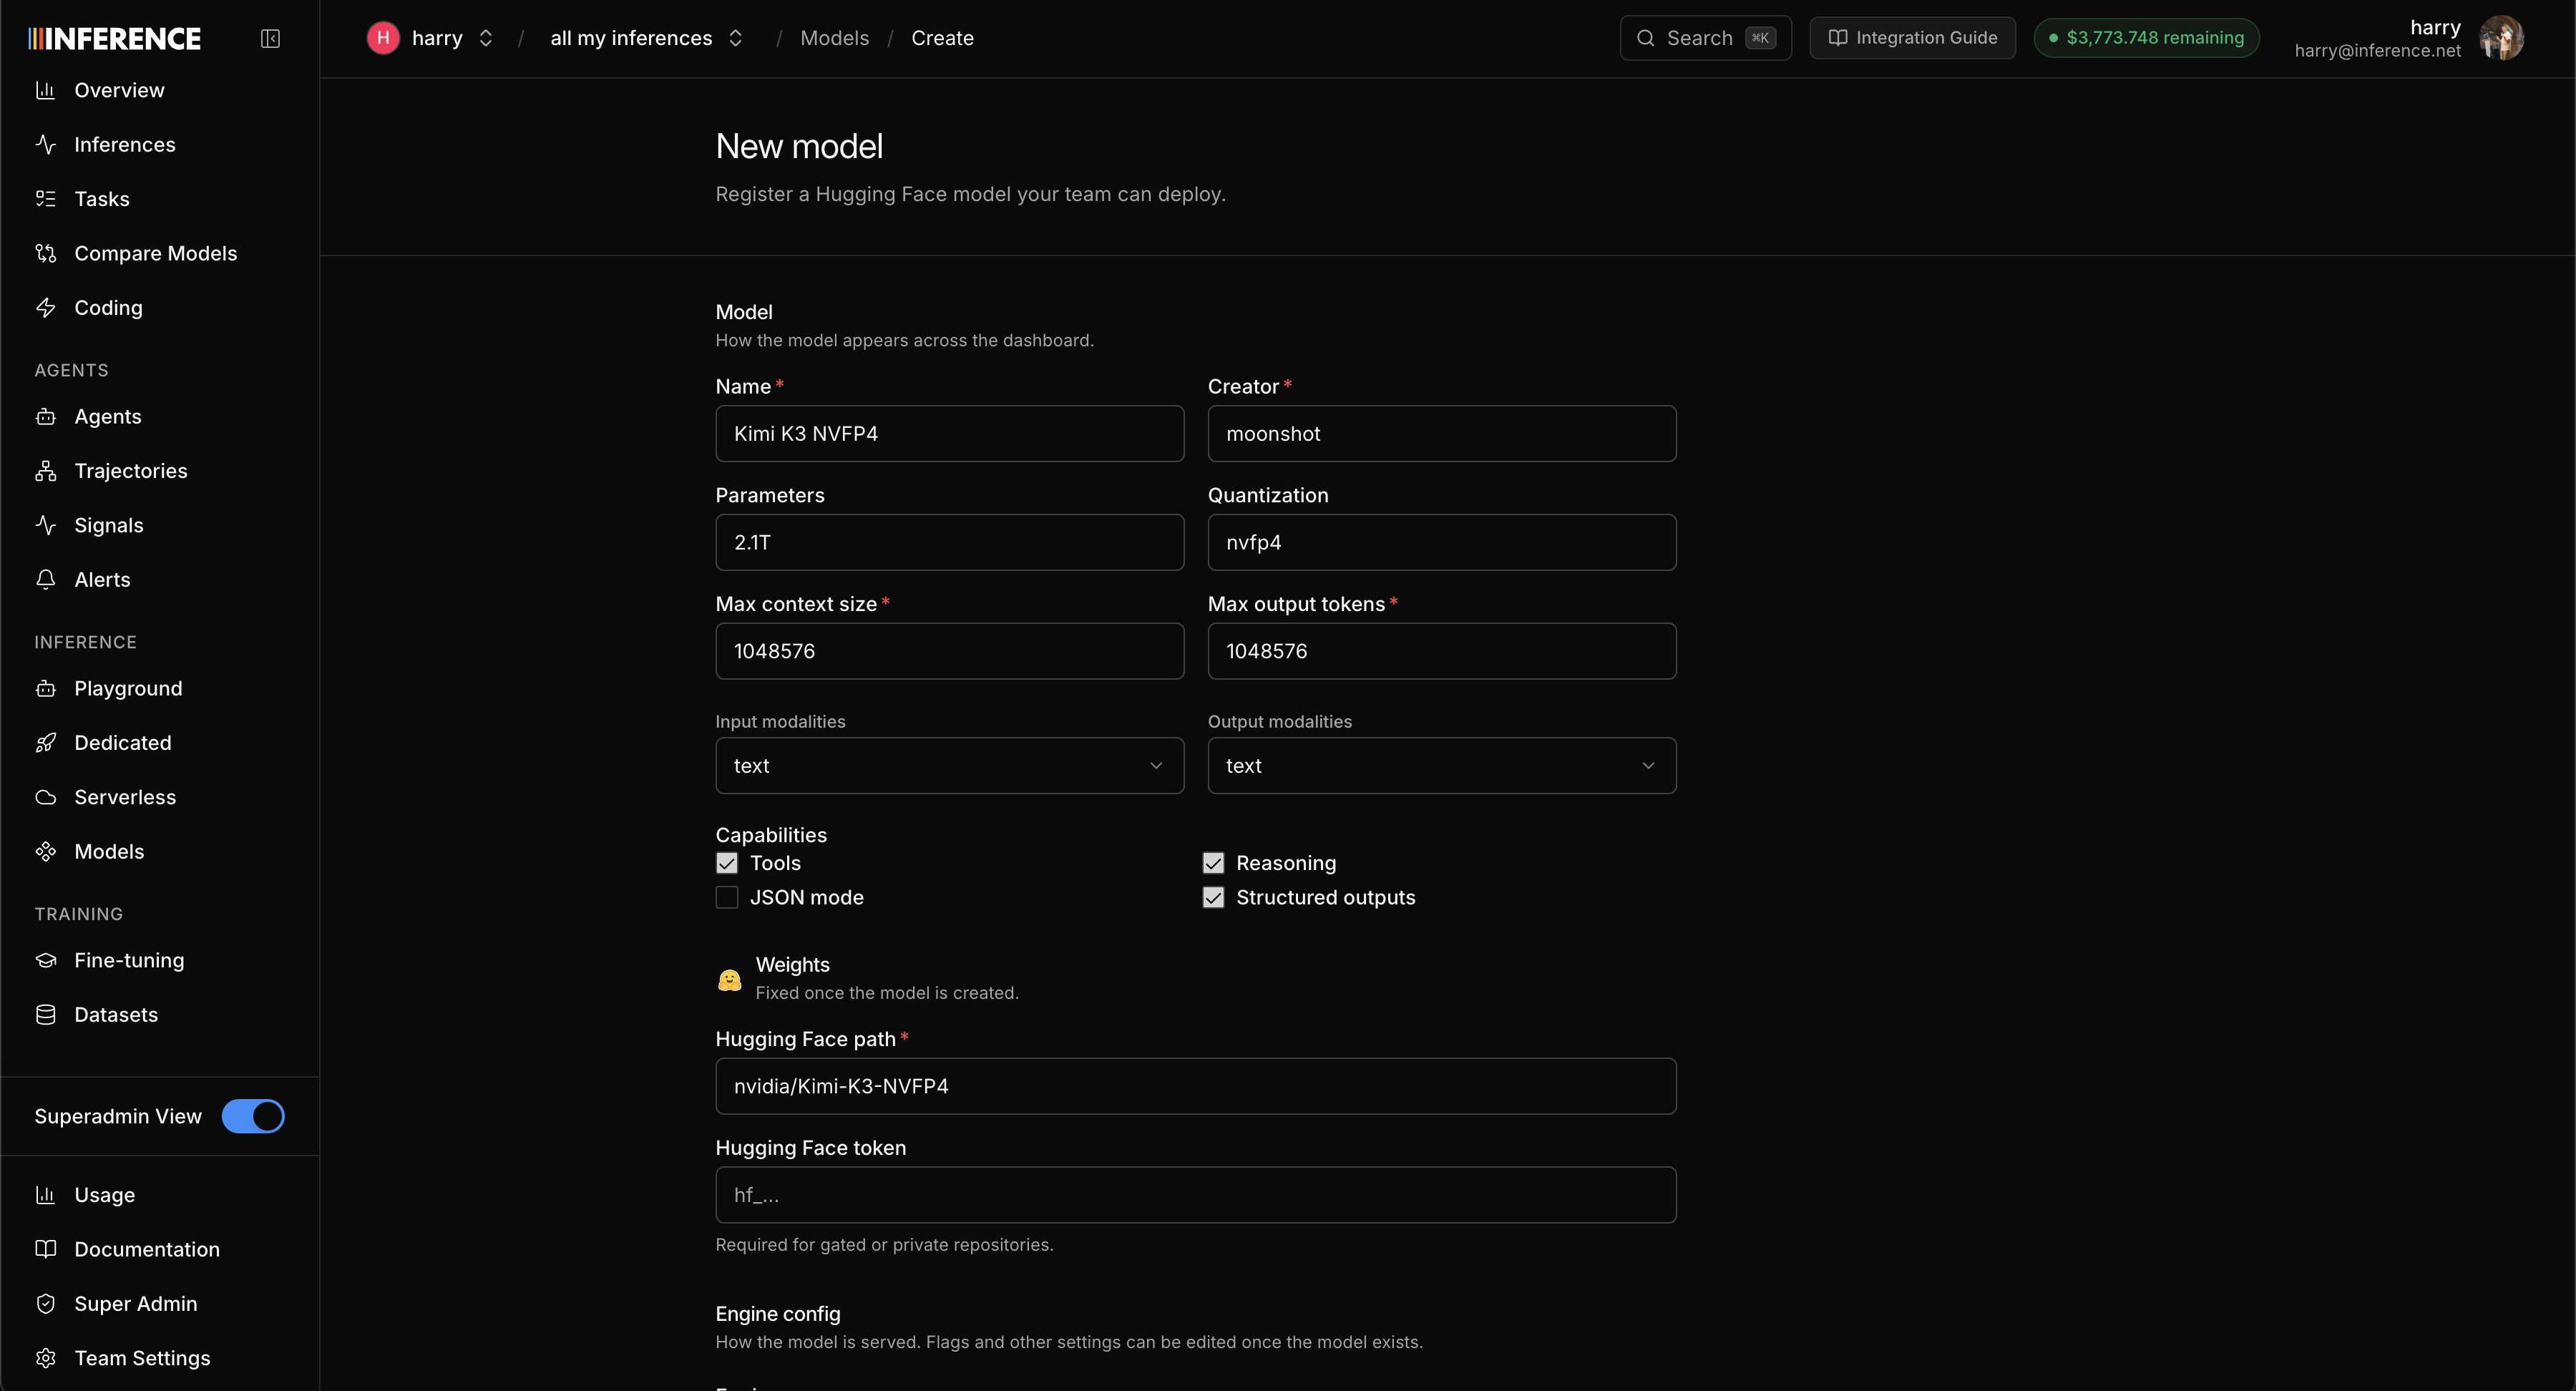The height and width of the screenshot is (1391, 2576).
Task: Turn off the Superadmin View switch
Action: point(253,1116)
